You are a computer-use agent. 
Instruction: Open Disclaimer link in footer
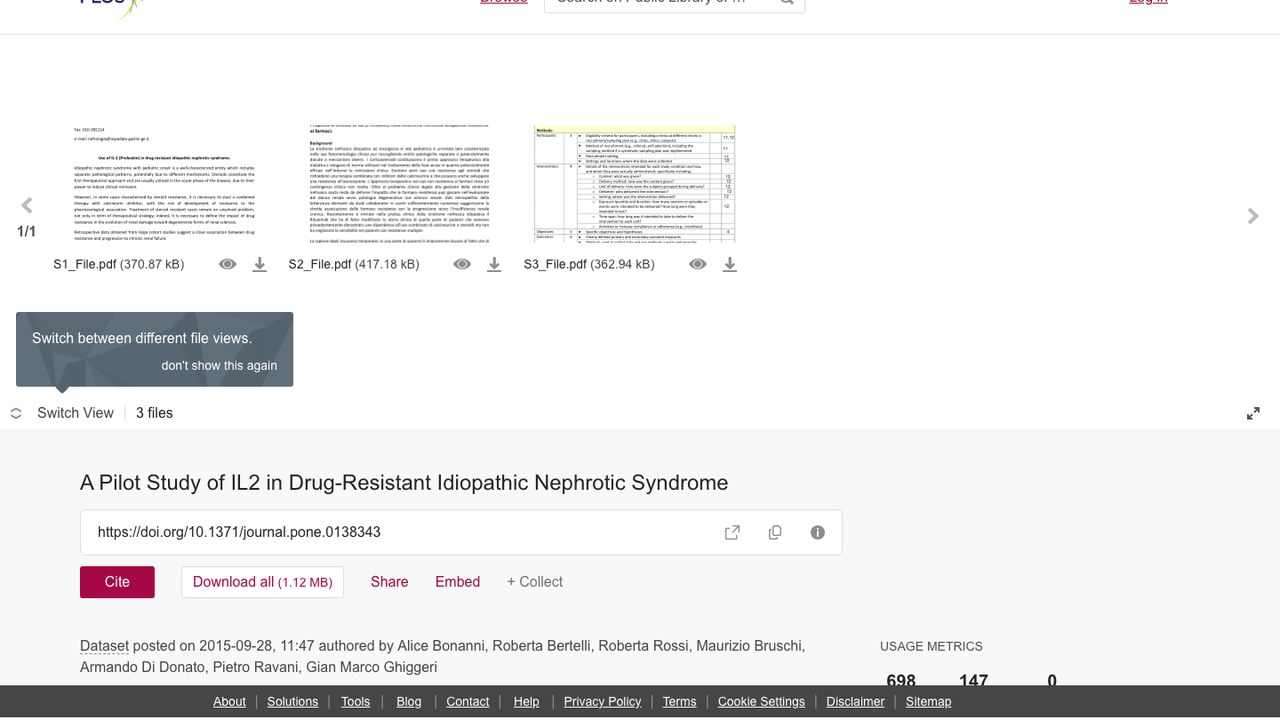click(855, 702)
